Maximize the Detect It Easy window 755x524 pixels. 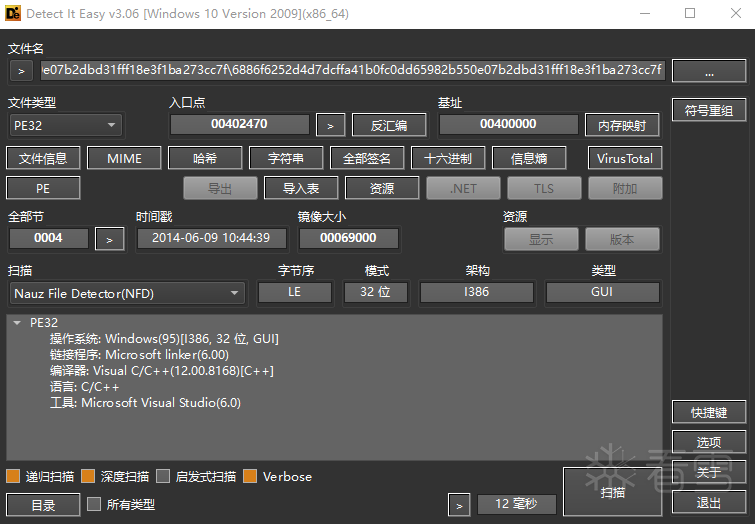pos(690,13)
